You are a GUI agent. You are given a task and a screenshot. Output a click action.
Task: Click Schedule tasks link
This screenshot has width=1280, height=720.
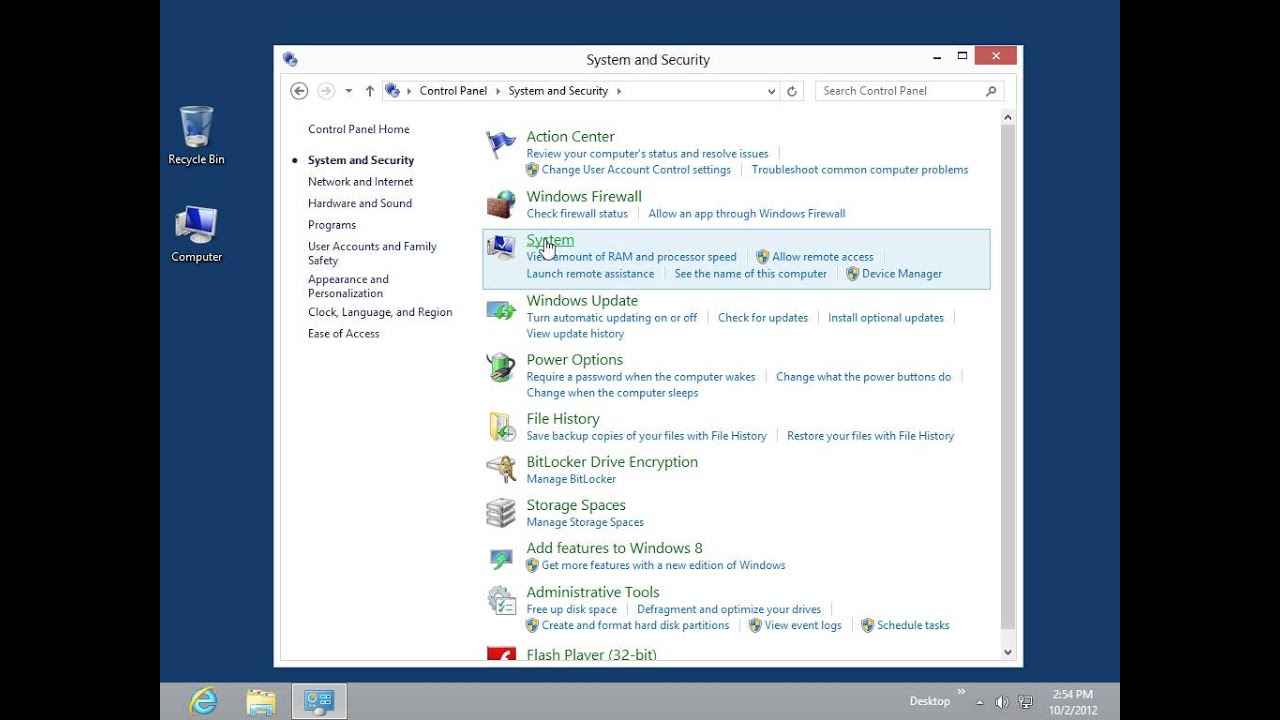pyautogui.click(x=913, y=626)
